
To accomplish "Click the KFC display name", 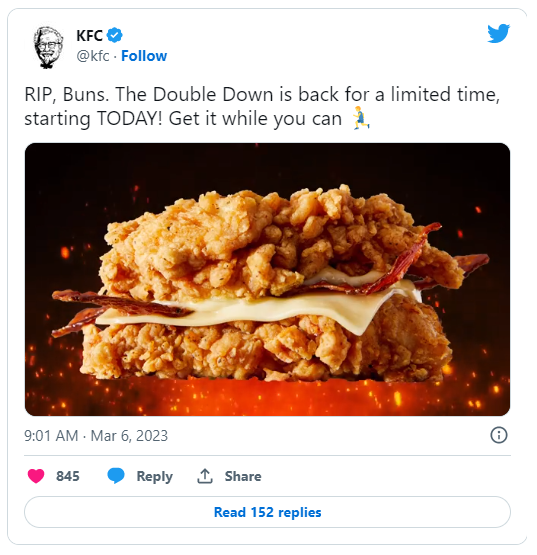I will click(x=89, y=35).
